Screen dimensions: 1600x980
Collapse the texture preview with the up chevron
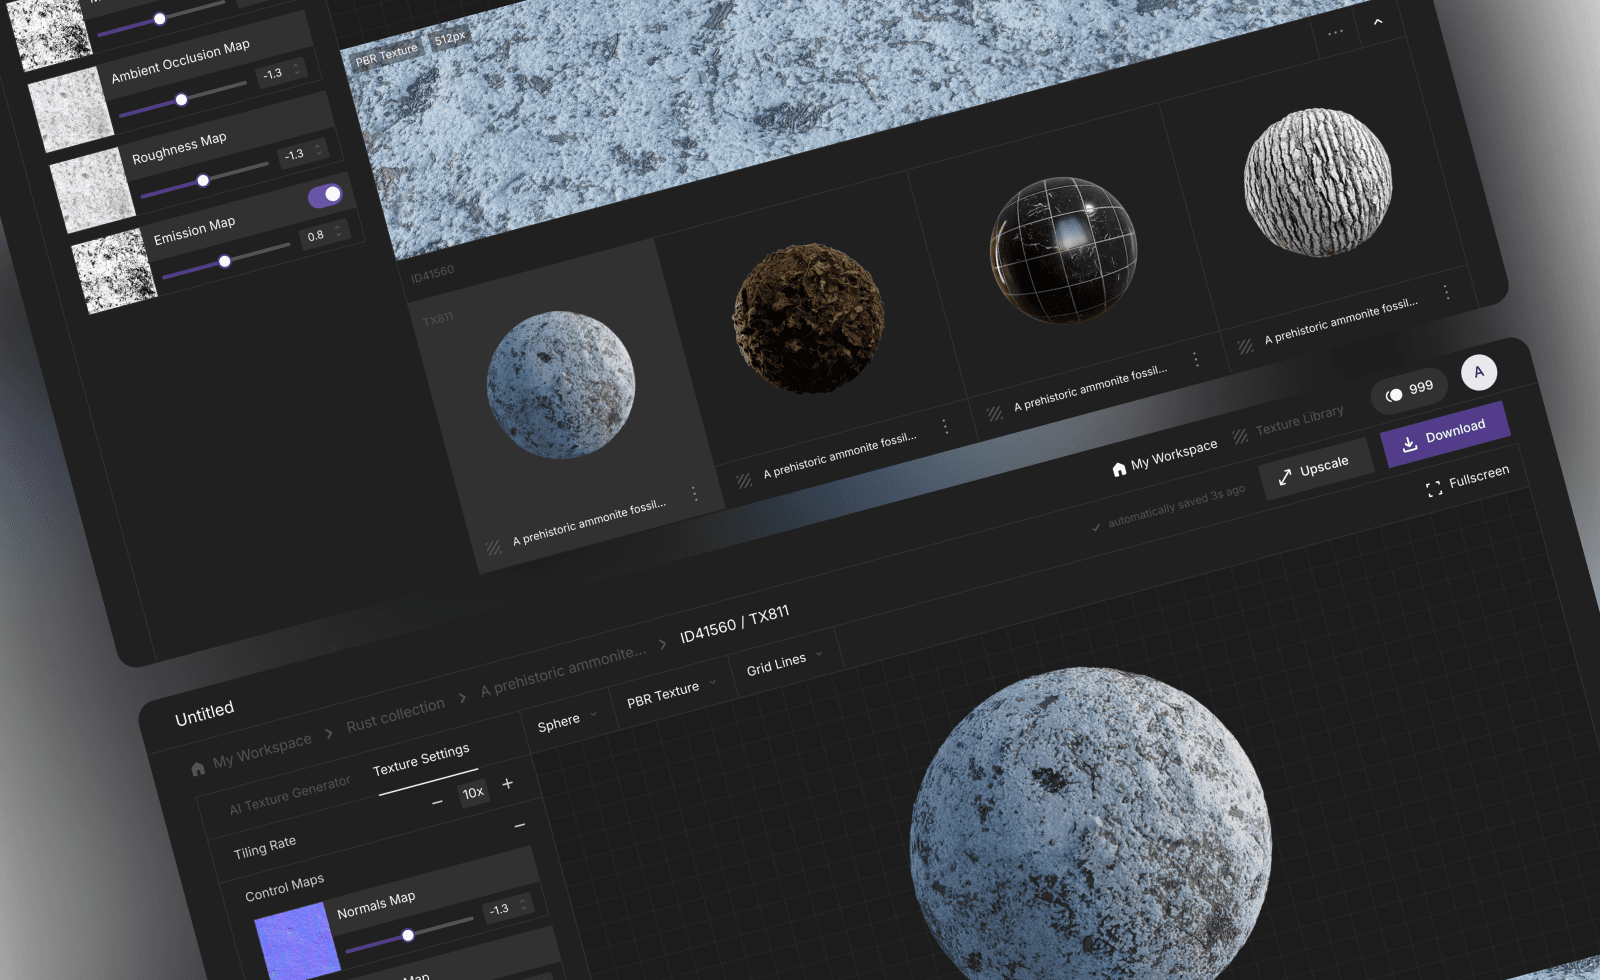1378,21
